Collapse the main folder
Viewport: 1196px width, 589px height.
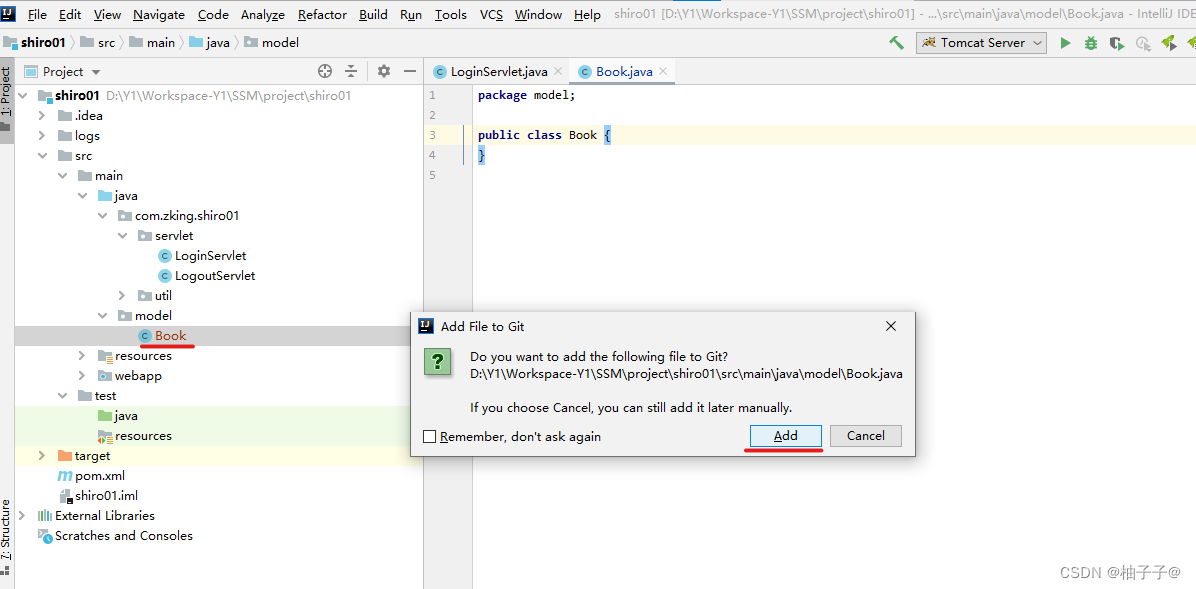pyautogui.click(x=63, y=175)
